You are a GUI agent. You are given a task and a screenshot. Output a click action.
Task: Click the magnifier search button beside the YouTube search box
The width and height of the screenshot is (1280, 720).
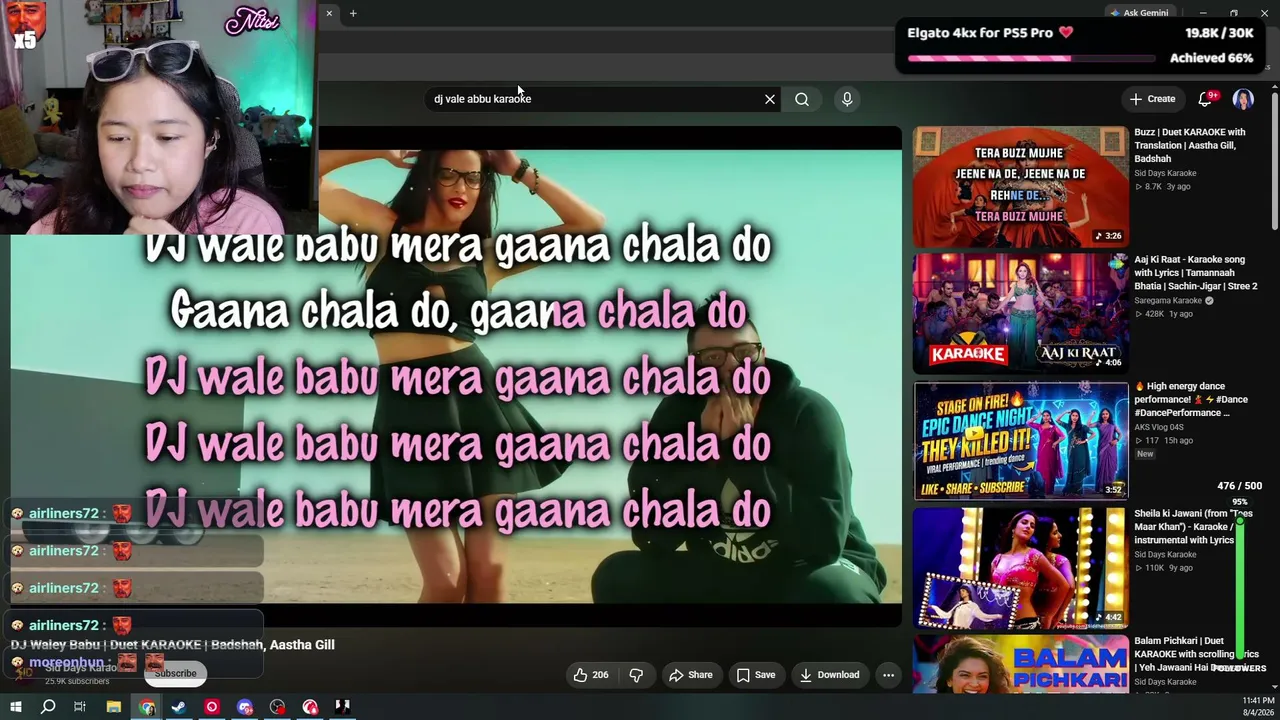pyautogui.click(x=802, y=99)
